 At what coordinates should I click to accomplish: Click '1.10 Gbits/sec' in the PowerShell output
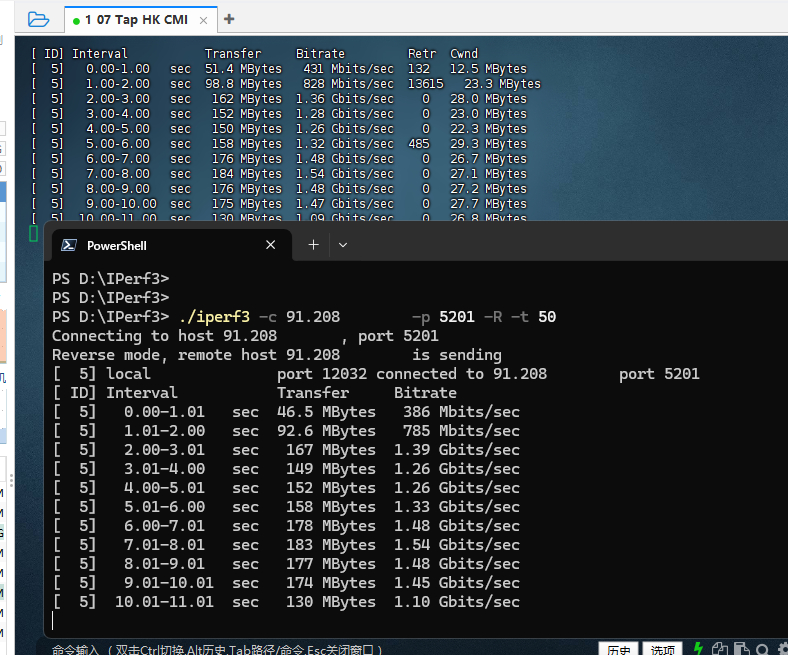pos(457,602)
